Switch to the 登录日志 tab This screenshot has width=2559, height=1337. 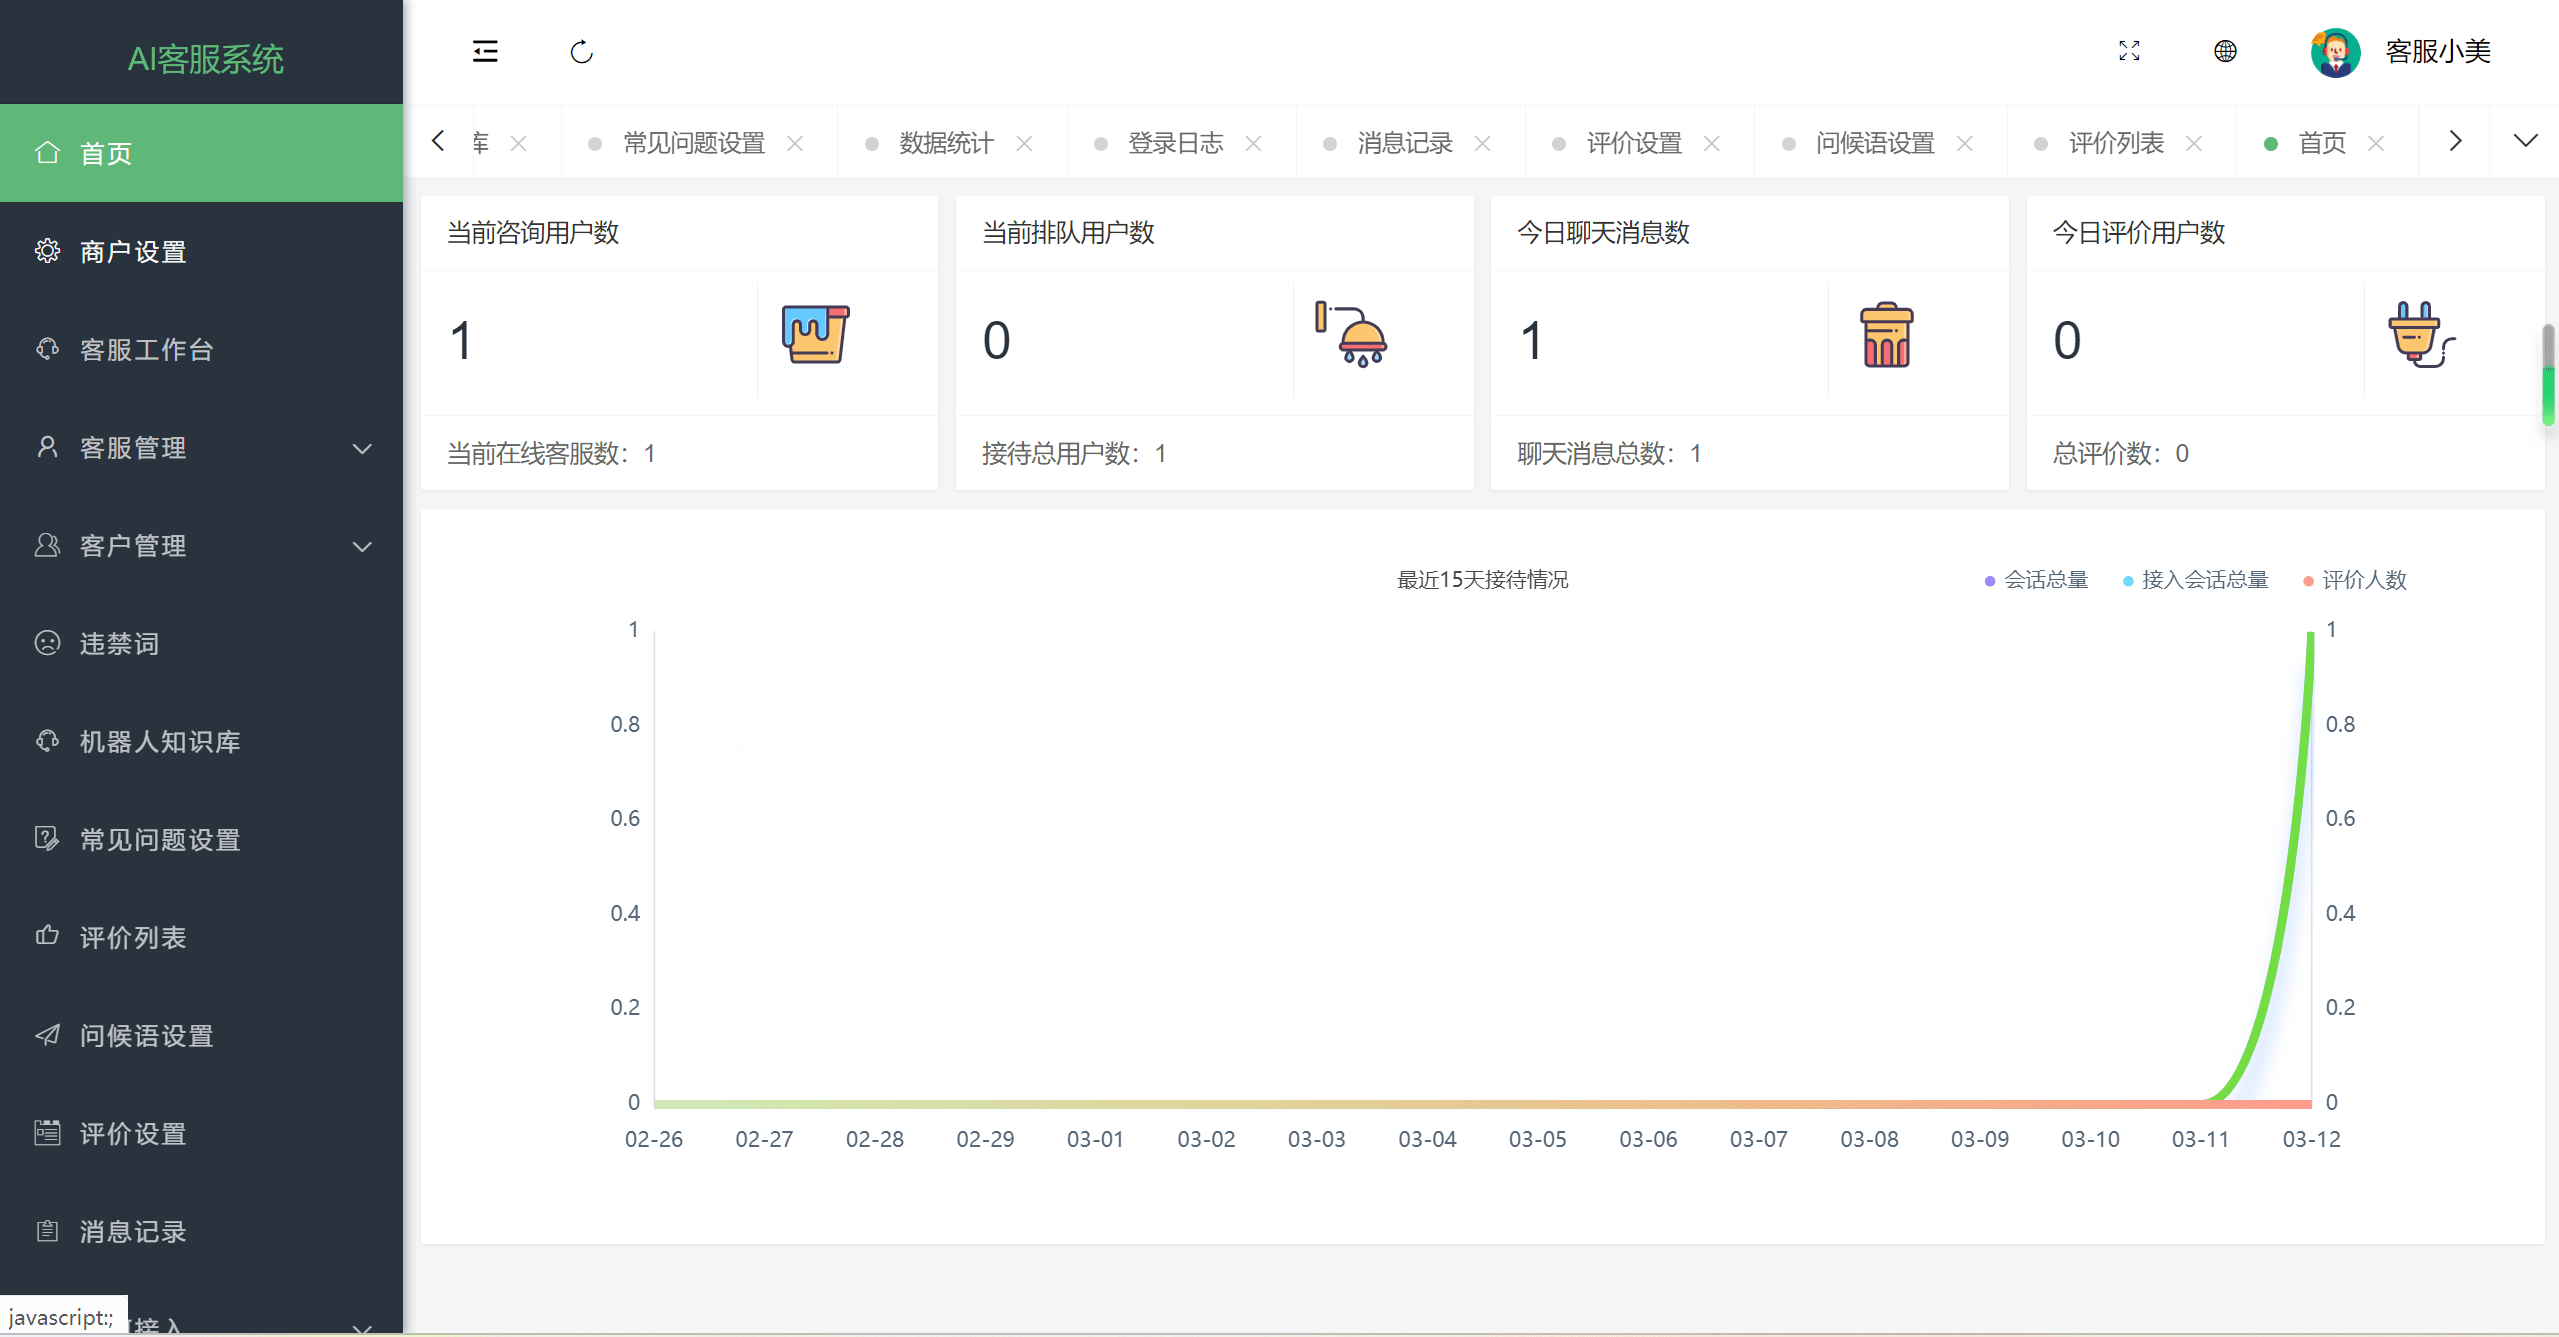1176,142
